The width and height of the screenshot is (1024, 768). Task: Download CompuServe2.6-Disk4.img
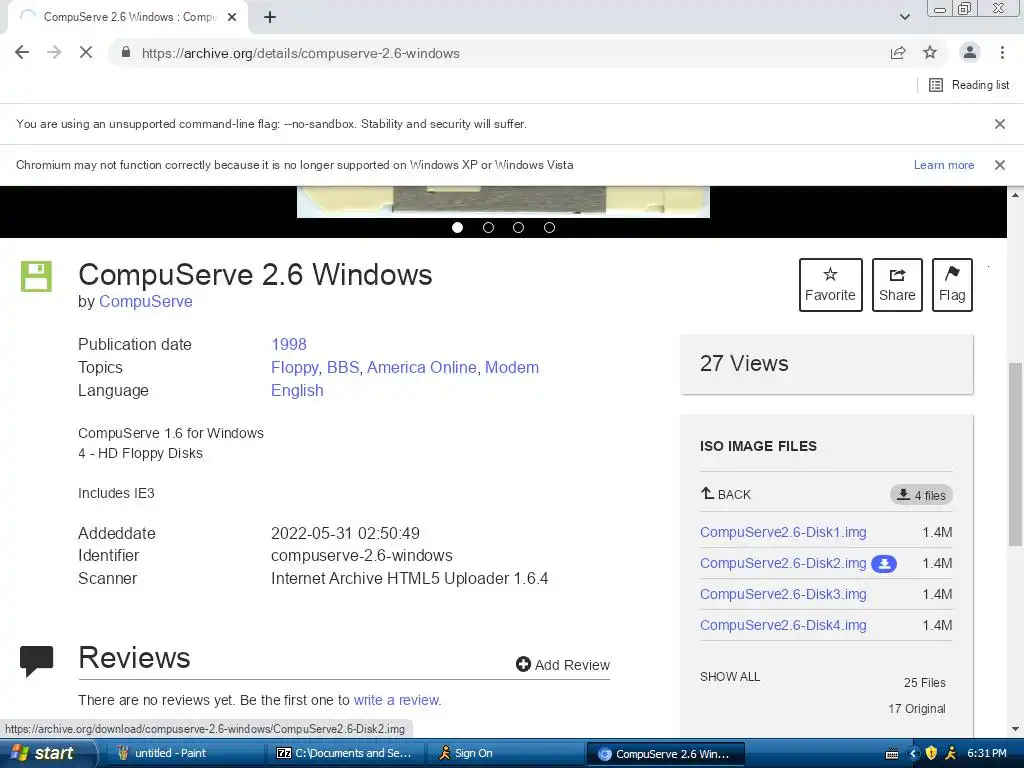[783, 625]
